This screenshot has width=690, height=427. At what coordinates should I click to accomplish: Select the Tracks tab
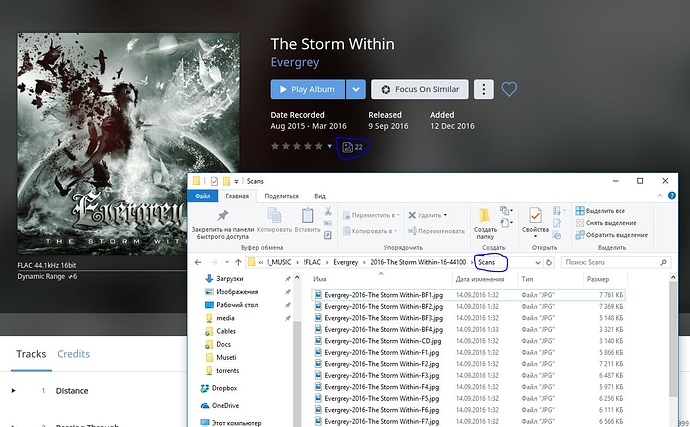point(31,354)
